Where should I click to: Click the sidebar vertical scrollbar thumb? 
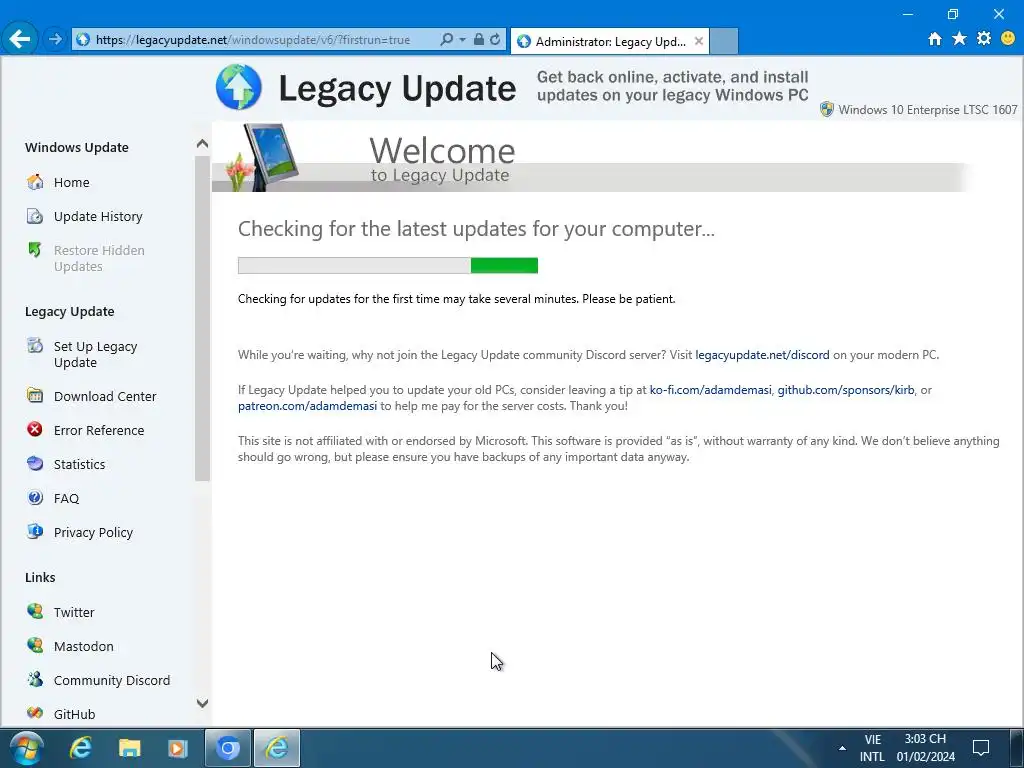pyautogui.click(x=202, y=318)
